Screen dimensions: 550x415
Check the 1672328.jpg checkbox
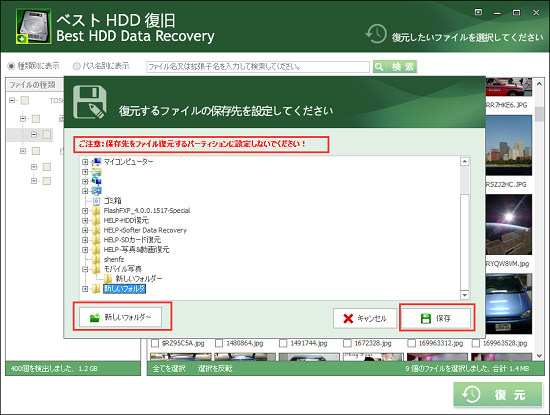(x=347, y=343)
